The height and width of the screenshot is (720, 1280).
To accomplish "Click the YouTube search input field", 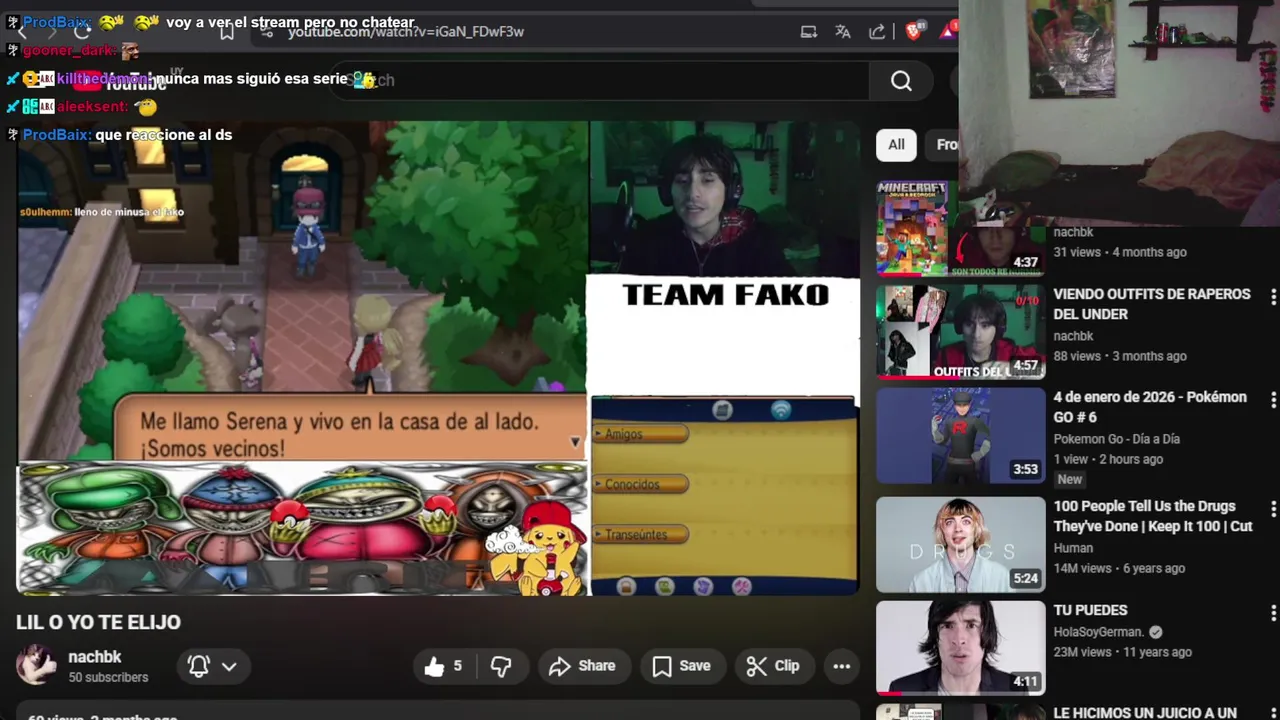I will 600,80.
